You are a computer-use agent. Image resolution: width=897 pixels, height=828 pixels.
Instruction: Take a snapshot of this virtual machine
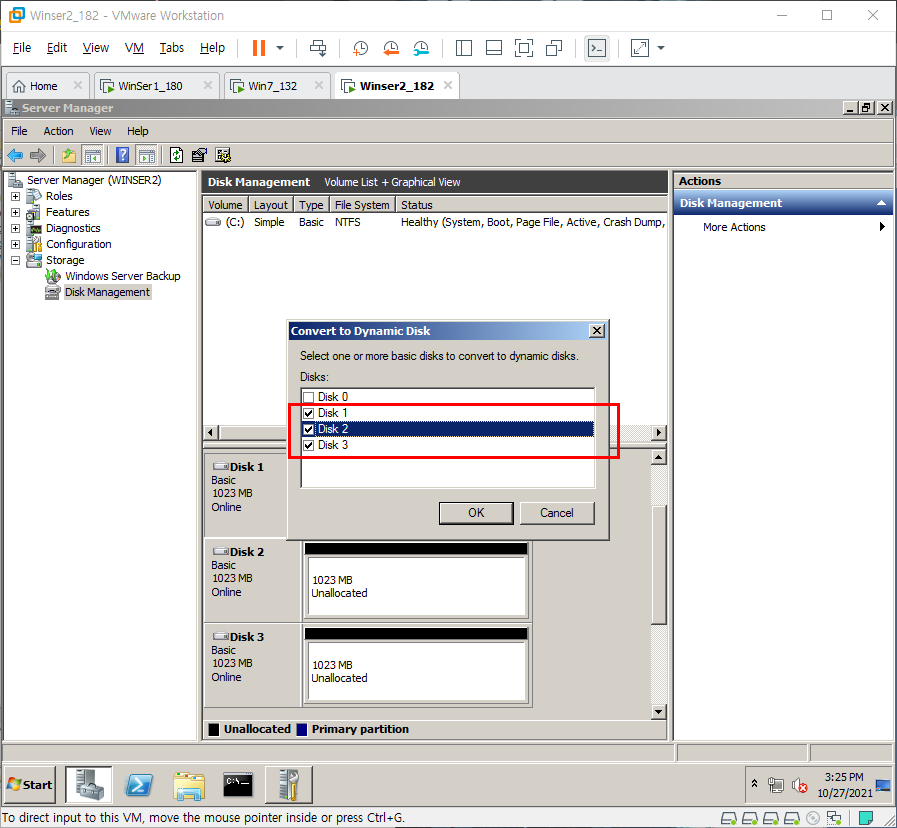point(360,48)
